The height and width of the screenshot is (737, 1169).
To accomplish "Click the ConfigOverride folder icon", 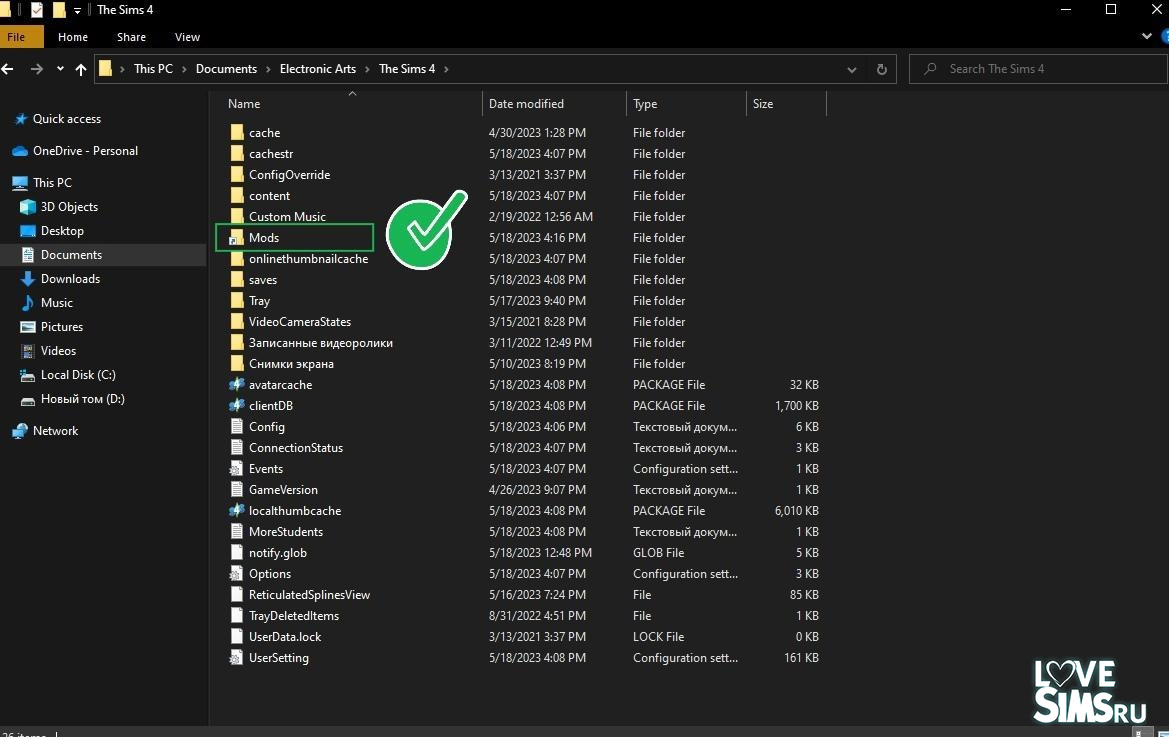I will click(x=237, y=174).
